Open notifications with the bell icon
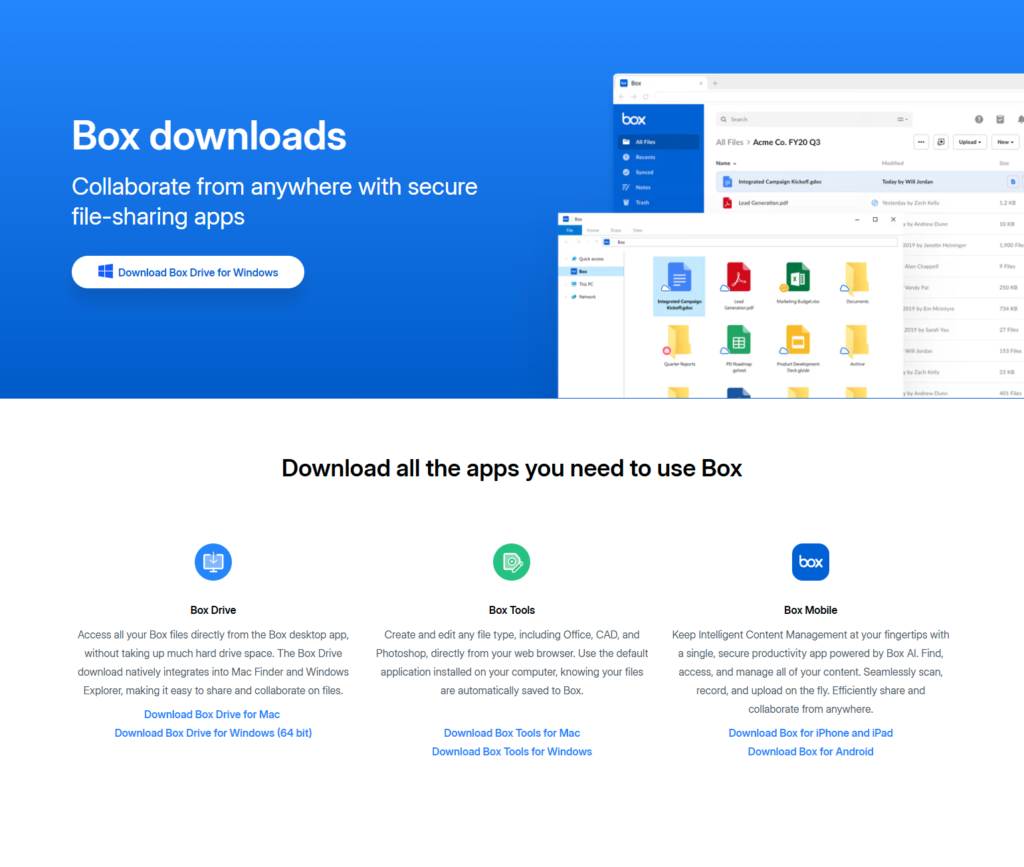 [1021, 119]
